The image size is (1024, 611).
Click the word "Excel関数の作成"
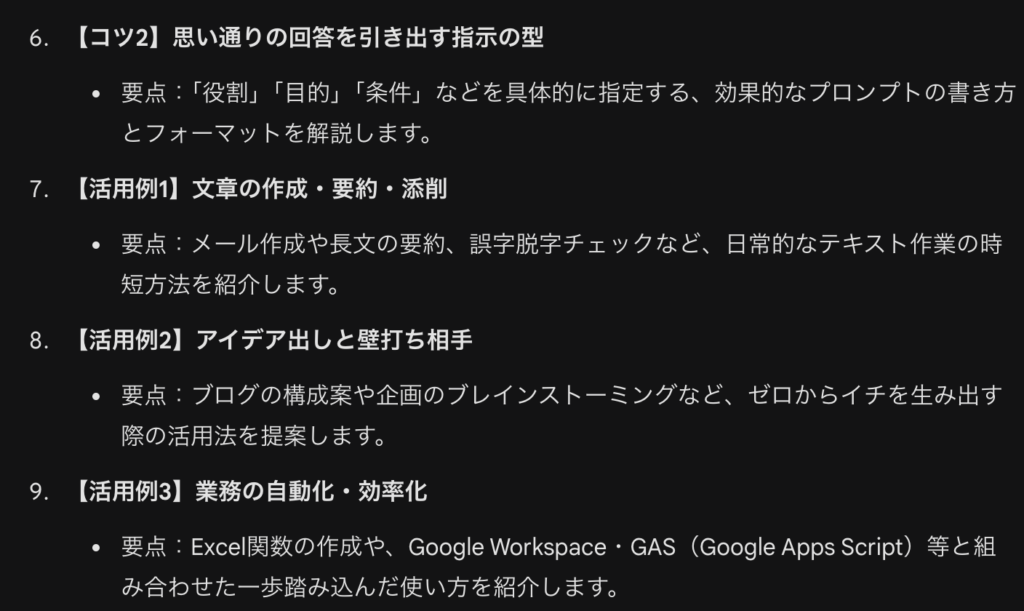(272, 547)
